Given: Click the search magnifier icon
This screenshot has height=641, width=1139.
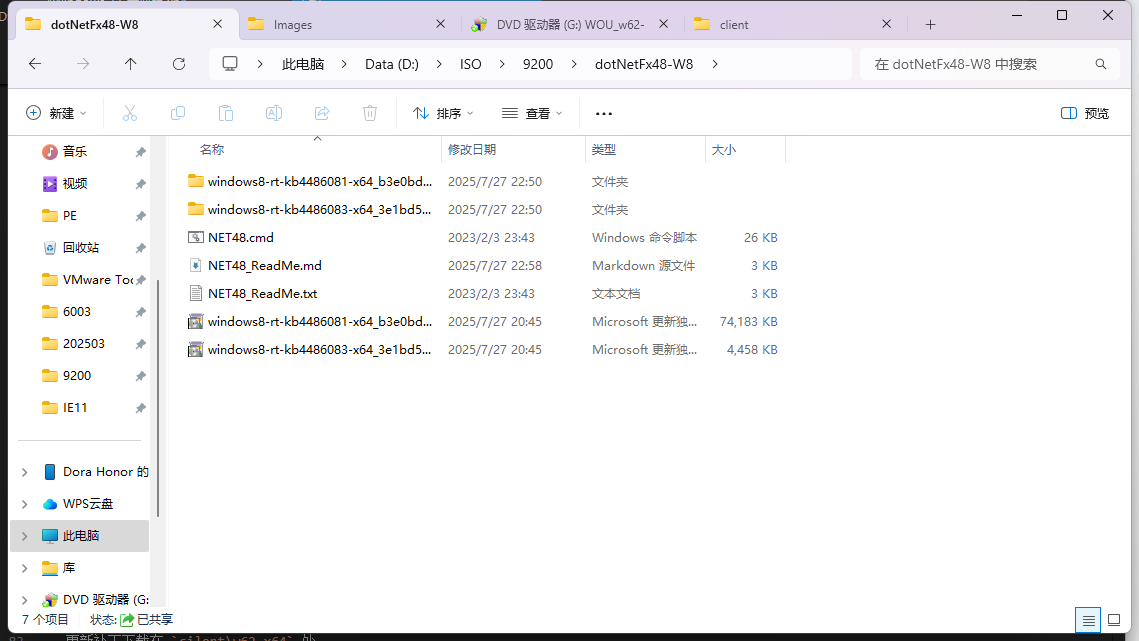Looking at the screenshot, I should point(1101,64).
